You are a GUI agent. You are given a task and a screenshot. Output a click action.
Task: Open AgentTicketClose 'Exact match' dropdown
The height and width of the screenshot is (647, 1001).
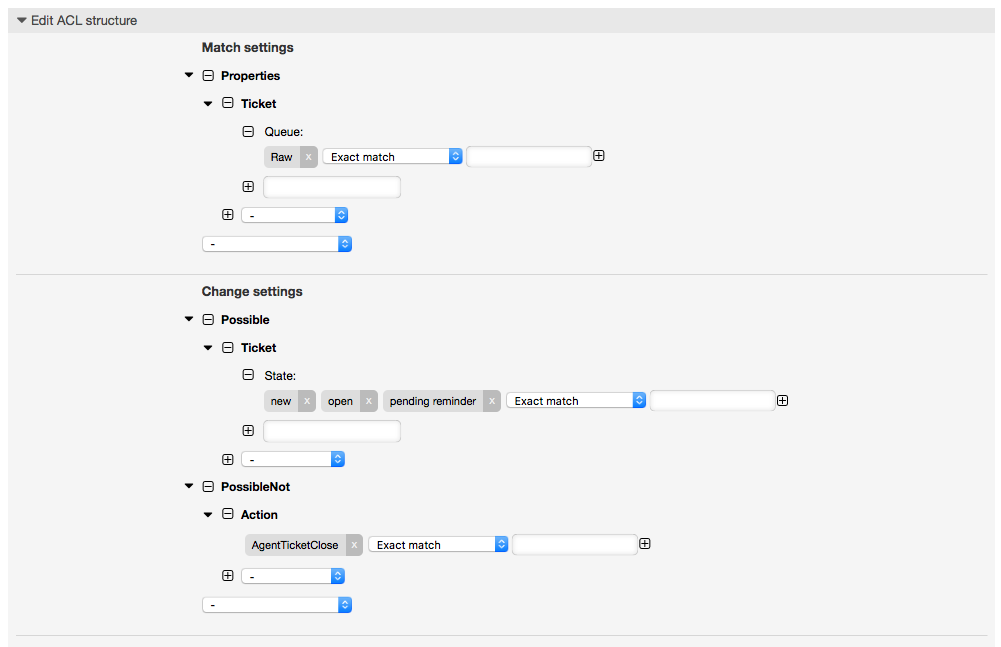point(438,545)
